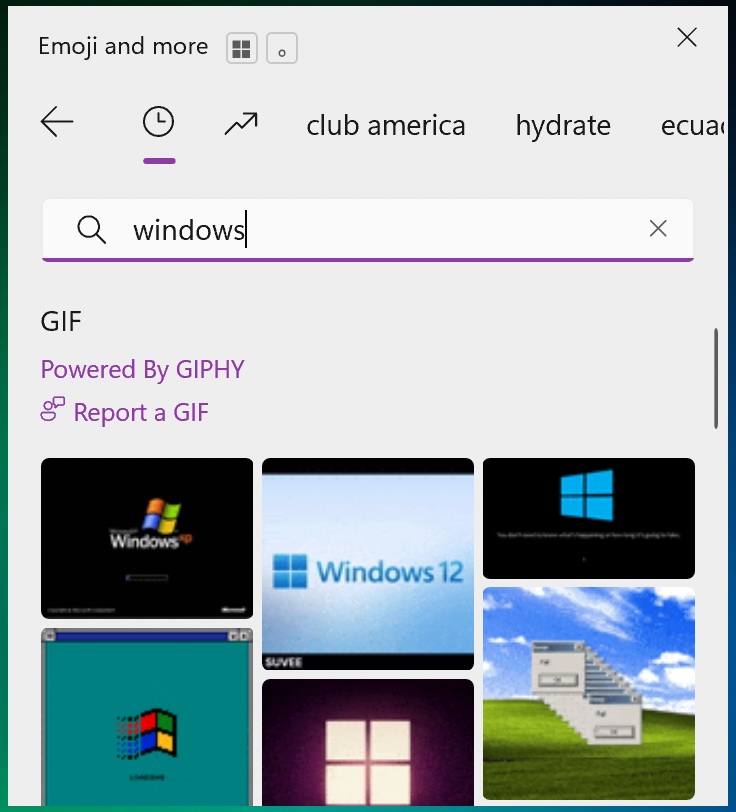
Task: Insert the teal retro Windows logo GIF
Action: click(x=147, y=717)
